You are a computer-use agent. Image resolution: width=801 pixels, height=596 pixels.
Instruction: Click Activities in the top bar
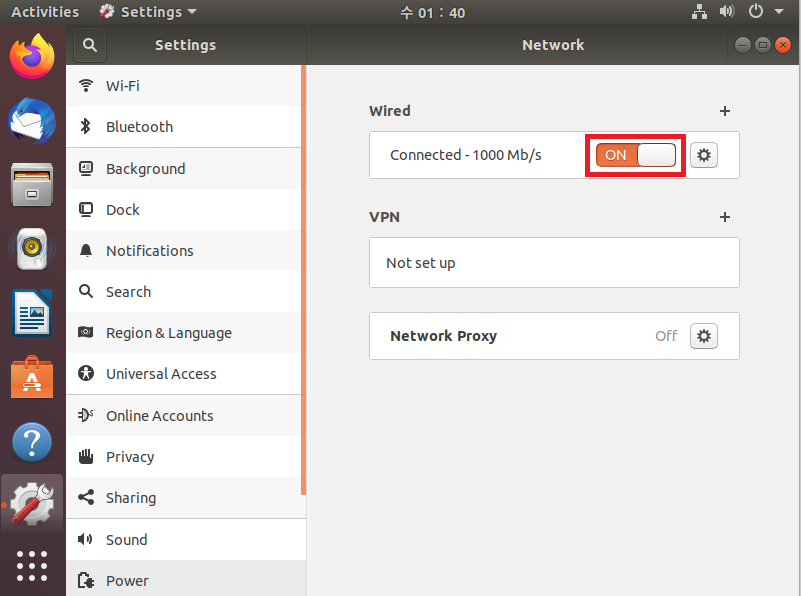[x=45, y=12]
